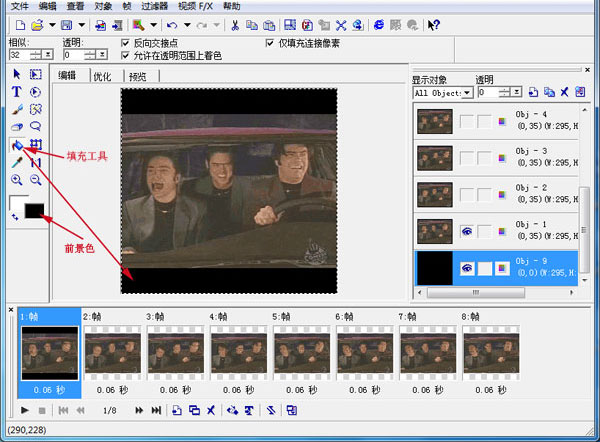
Task: Show Obj - 2 via visibility box
Action: 467,194
